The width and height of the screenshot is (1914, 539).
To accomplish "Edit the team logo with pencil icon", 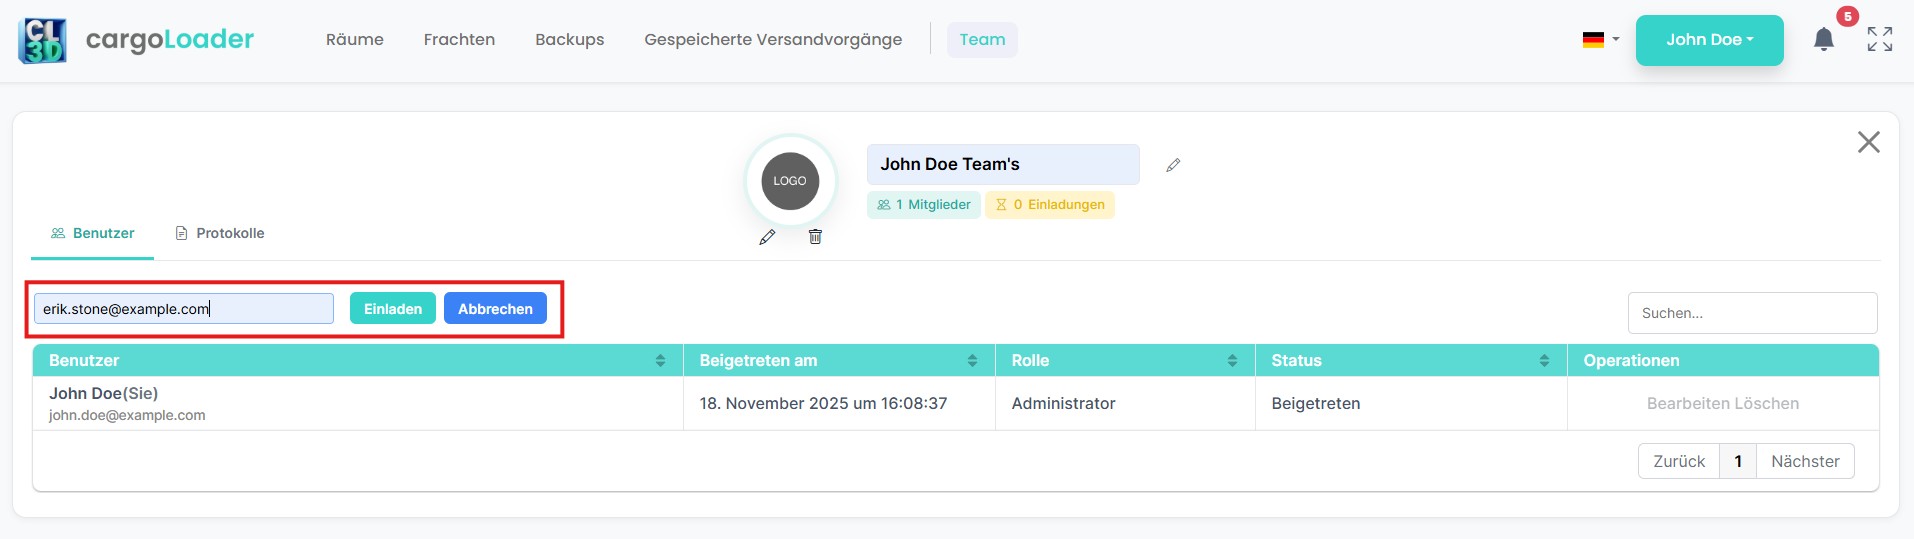I will (x=767, y=237).
